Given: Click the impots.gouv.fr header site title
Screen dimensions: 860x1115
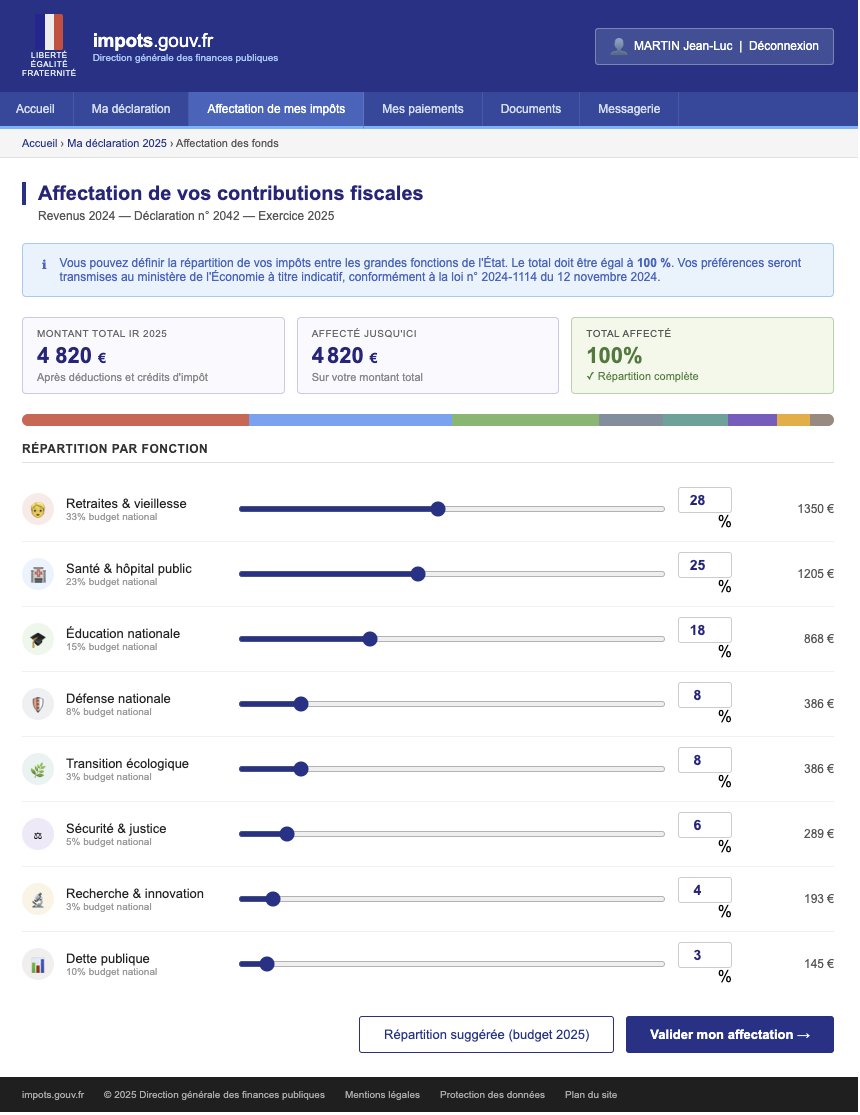Looking at the screenshot, I should coord(153,41).
